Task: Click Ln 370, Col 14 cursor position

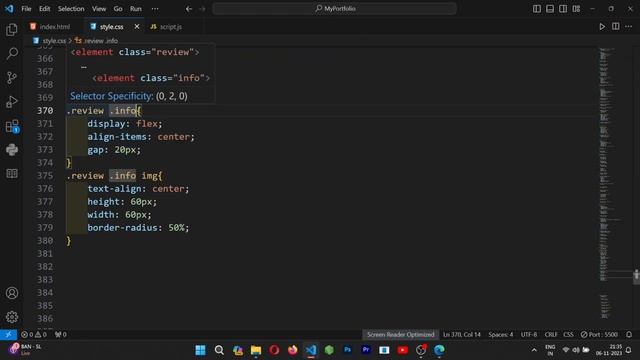Action: (462, 335)
